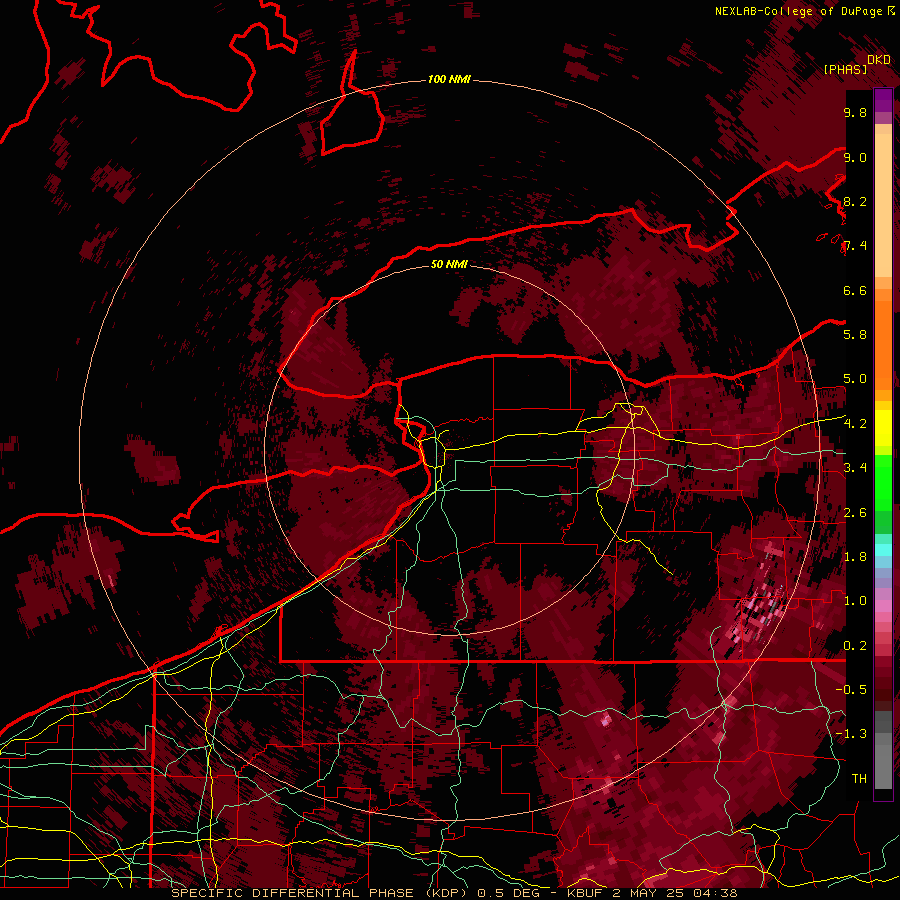Screen dimensions: 900x900
Task: Click the 4.2 scale value
Action: point(855,423)
